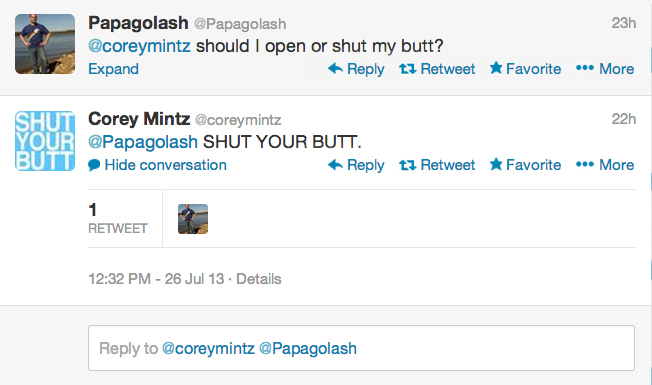Click in the Reply to @coreymintz text box
Screen dimensions: 652x385
tap(361, 348)
